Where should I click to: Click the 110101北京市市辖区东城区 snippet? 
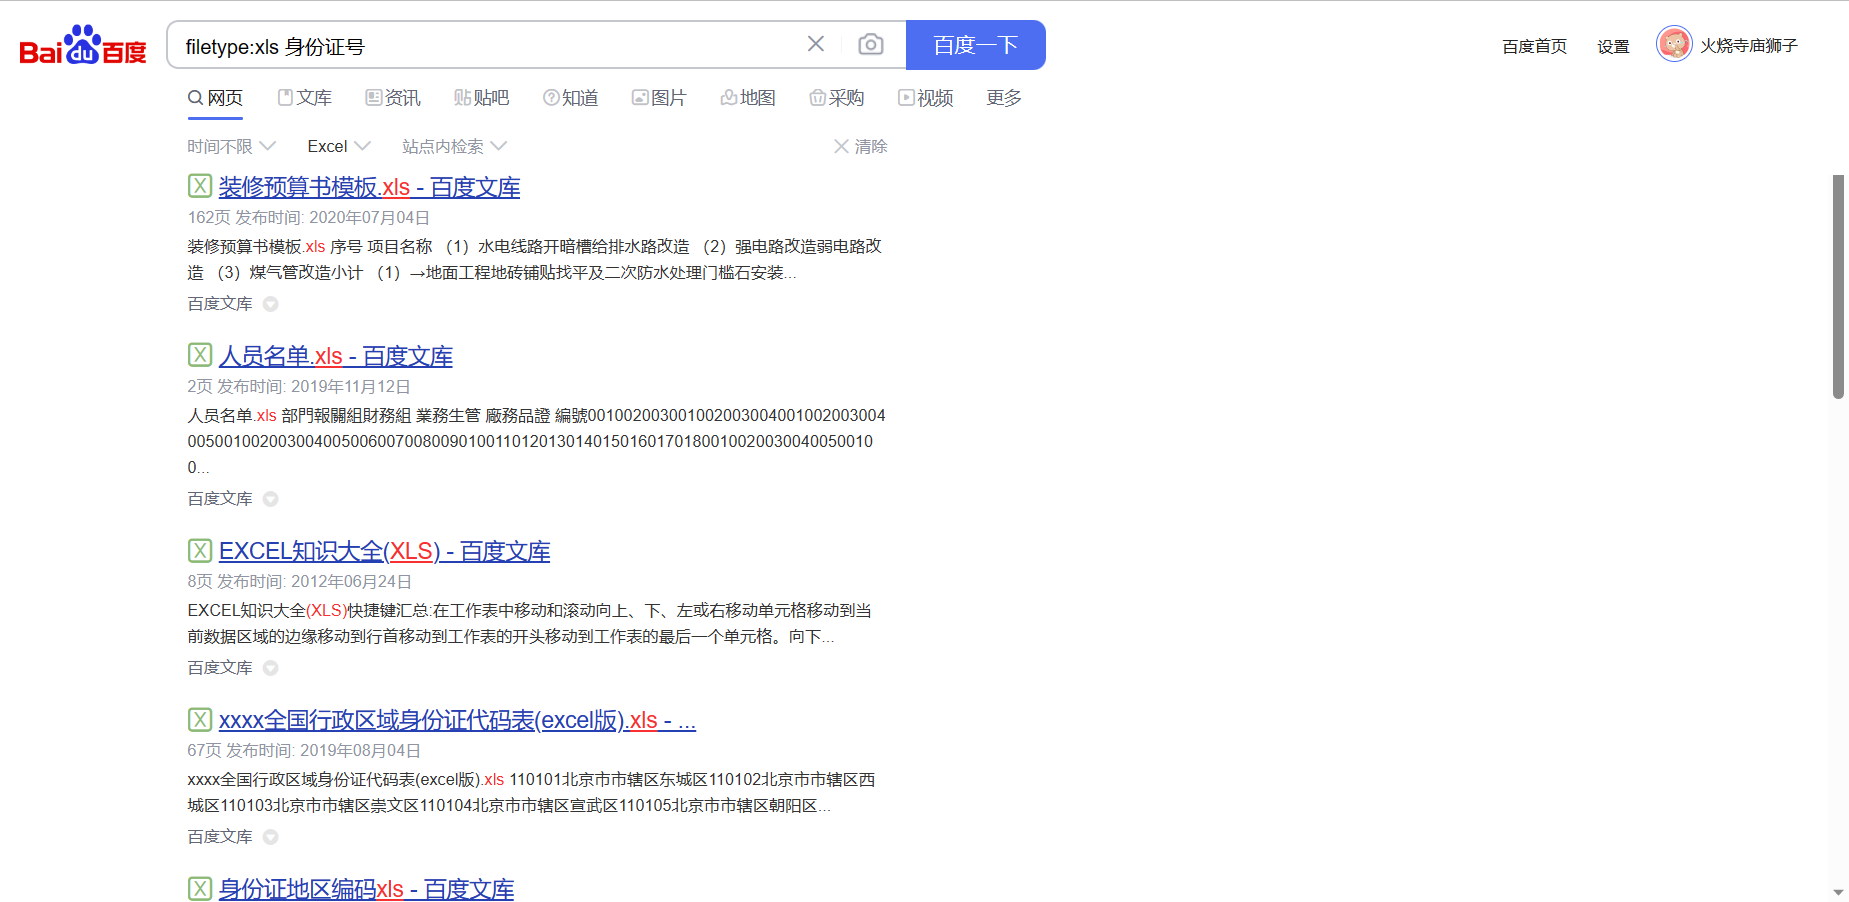point(531,793)
